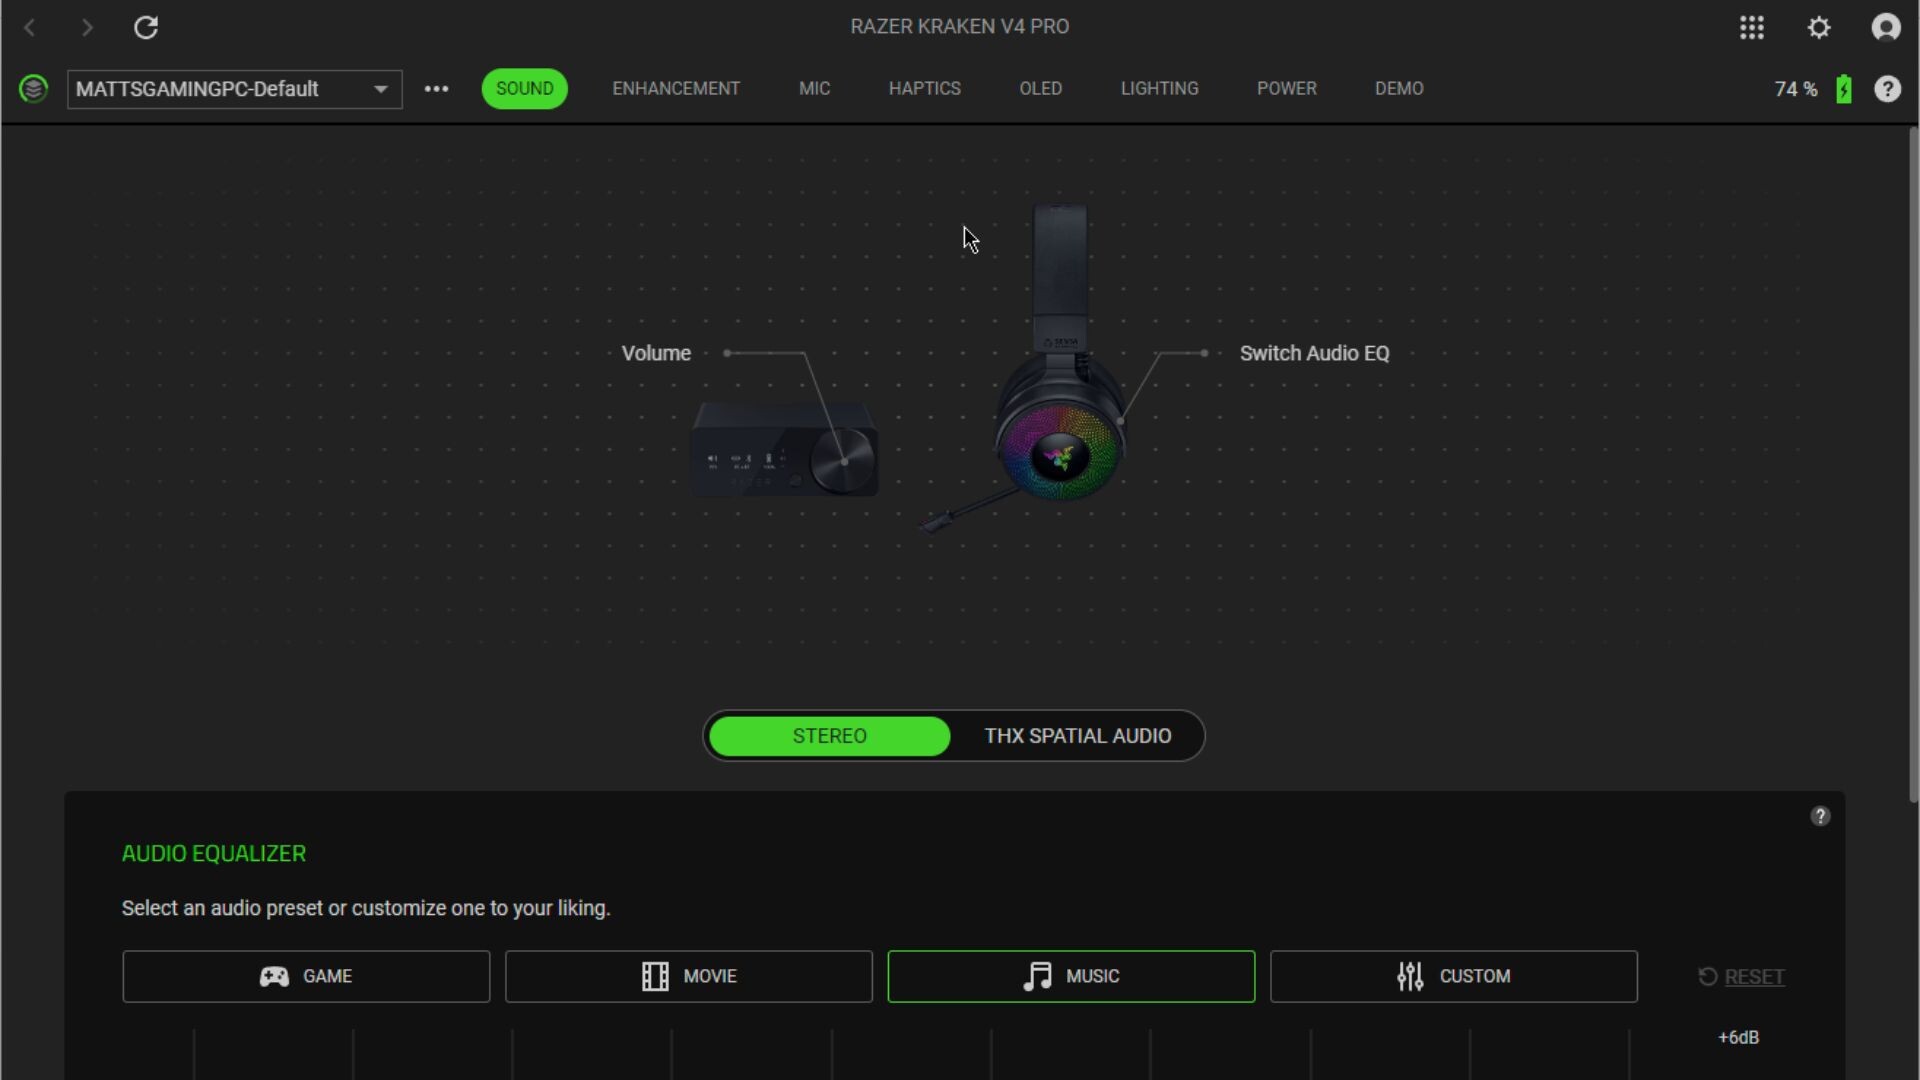1920x1080 pixels.
Task: Select the SOUND tab
Action: (524, 89)
